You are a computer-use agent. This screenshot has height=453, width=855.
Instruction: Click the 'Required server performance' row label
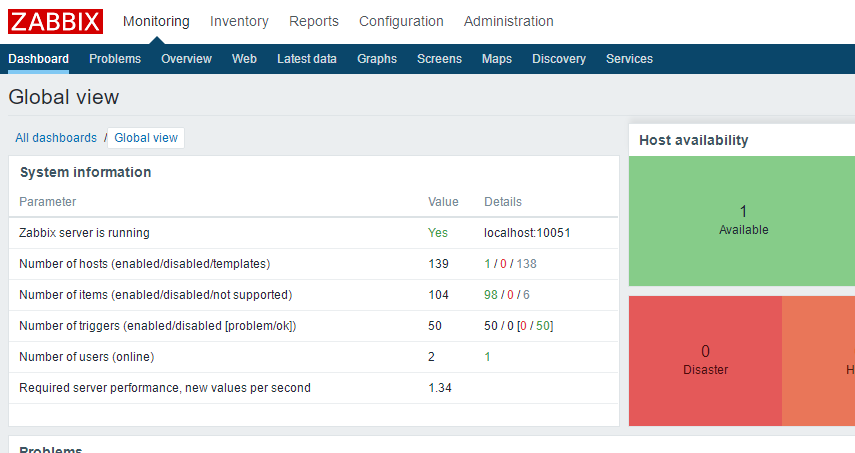tap(165, 388)
